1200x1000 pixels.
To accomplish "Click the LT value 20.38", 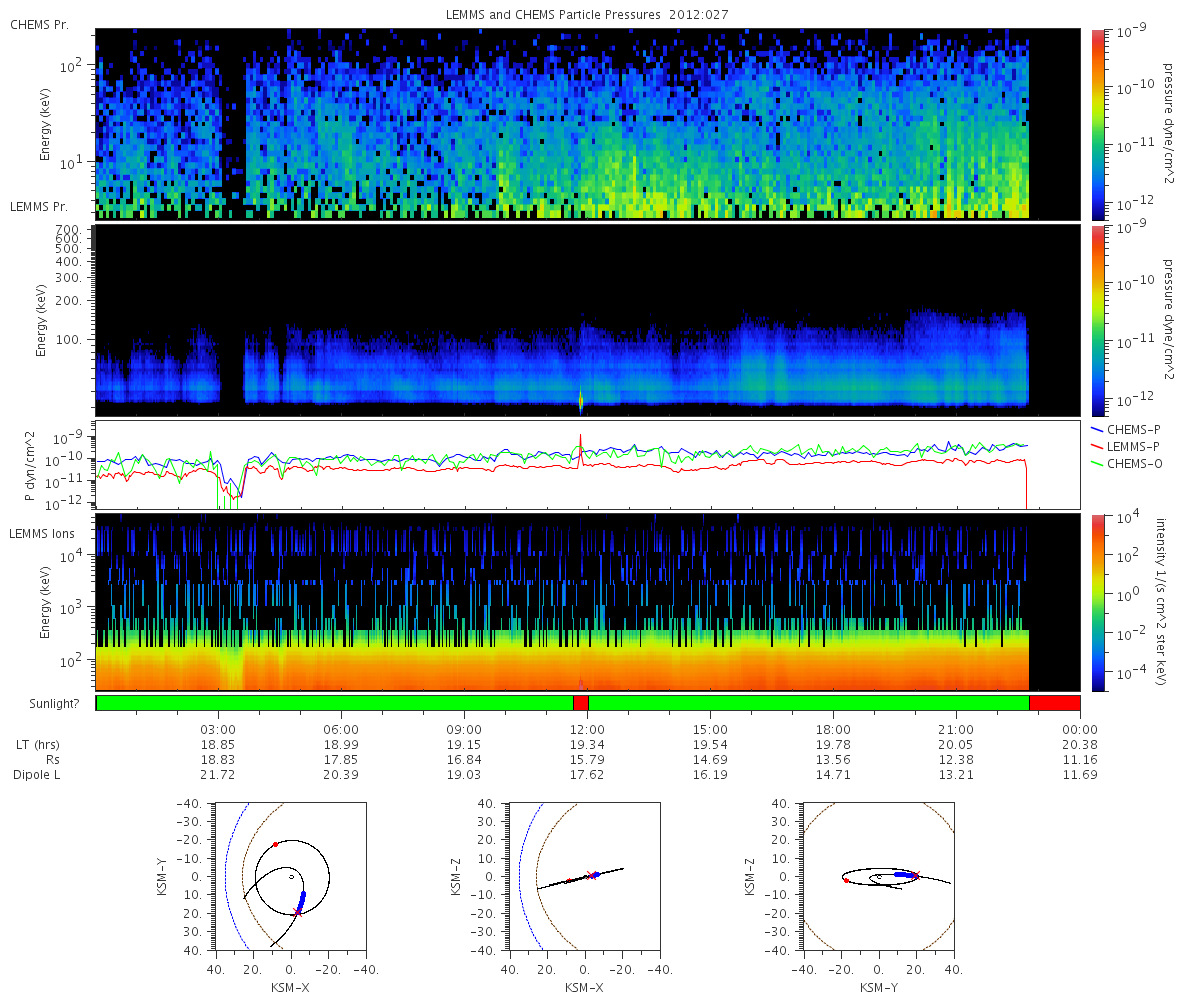I will 1080,745.
